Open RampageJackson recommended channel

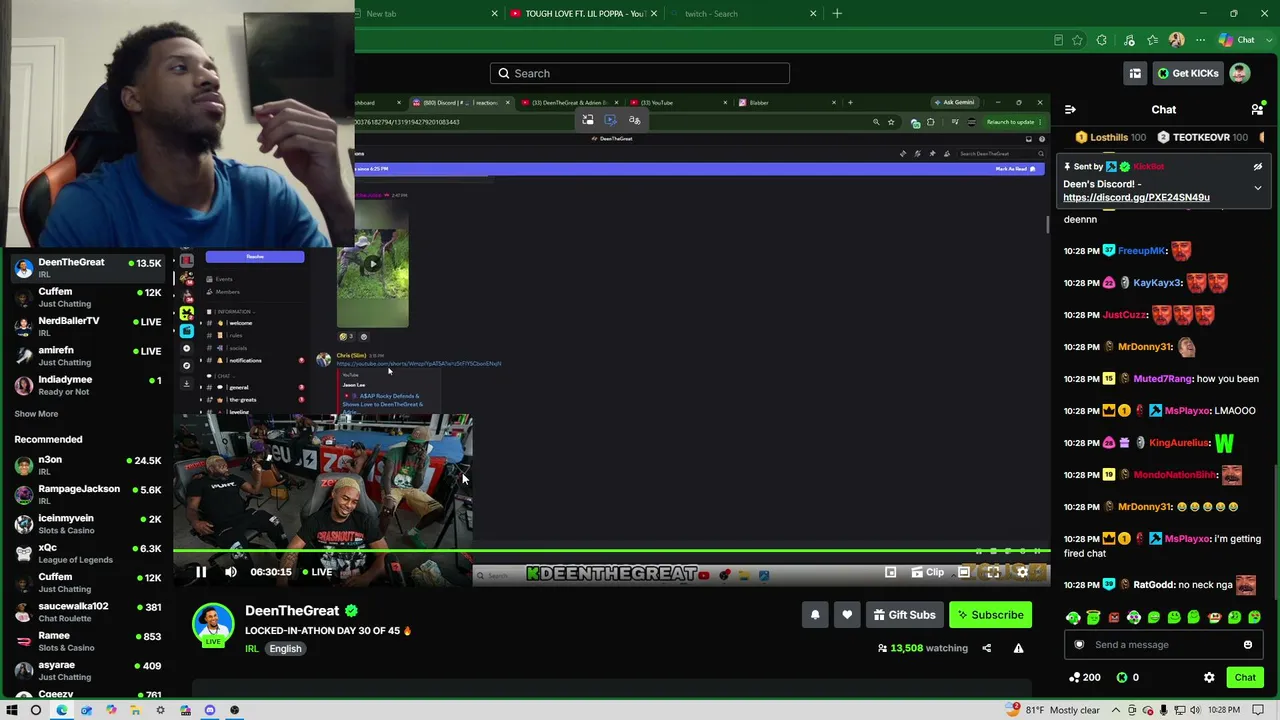coord(87,494)
